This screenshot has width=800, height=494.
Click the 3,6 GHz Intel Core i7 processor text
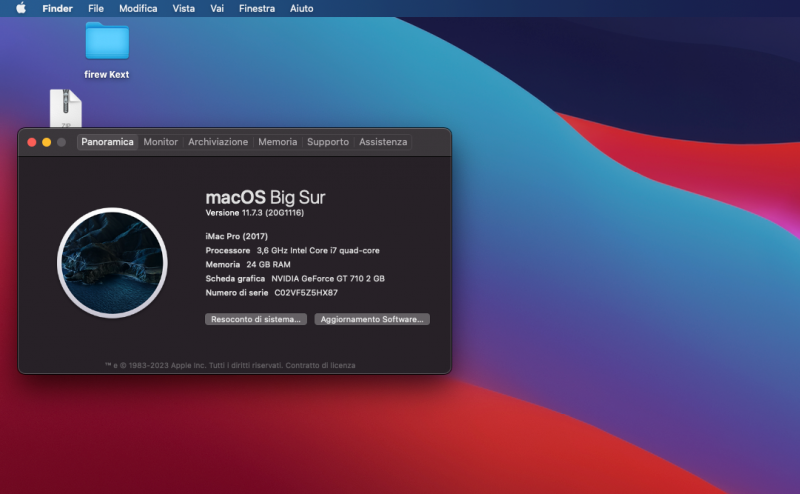pyautogui.click(x=318, y=251)
